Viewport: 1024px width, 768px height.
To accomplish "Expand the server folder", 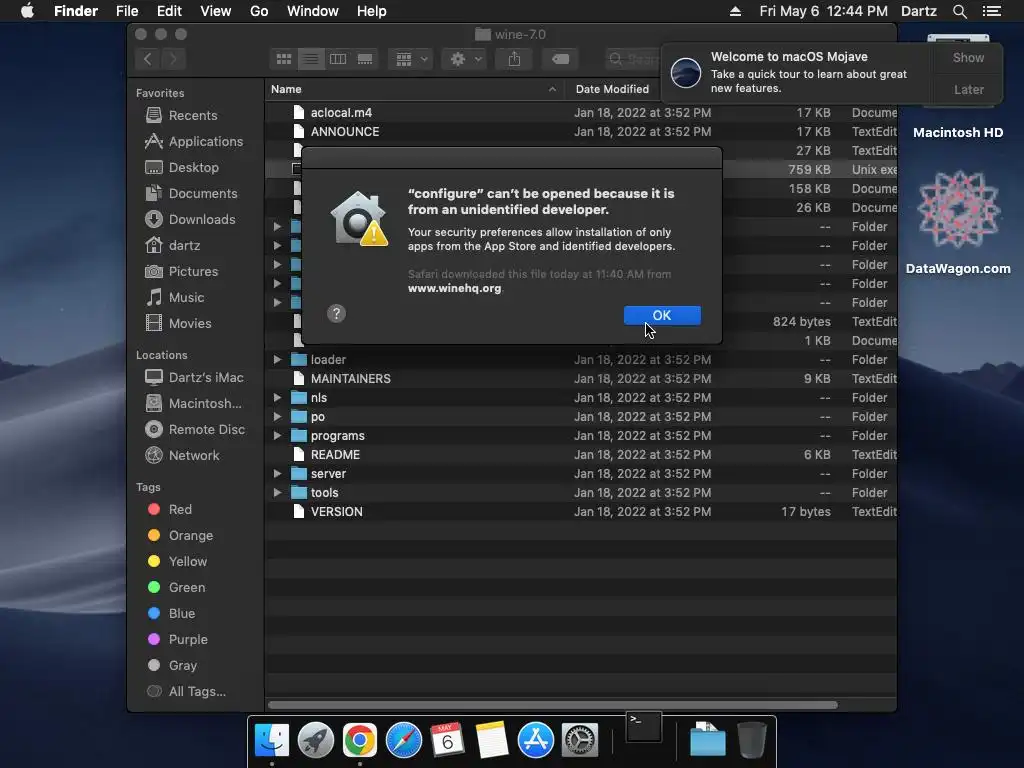I will tap(278, 474).
